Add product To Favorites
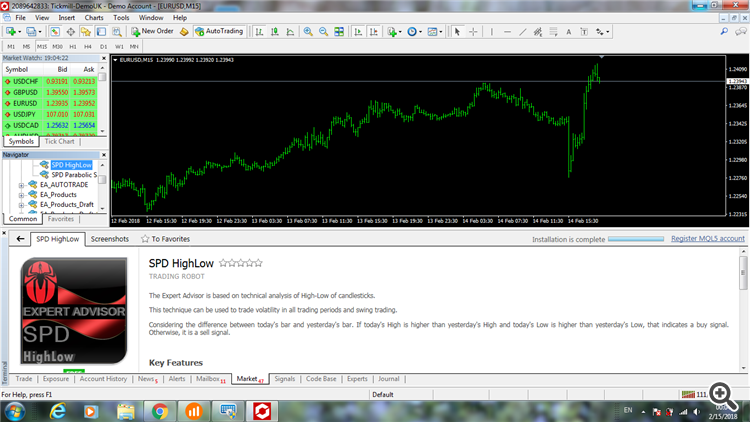The image size is (750, 422). pyautogui.click(x=165, y=239)
